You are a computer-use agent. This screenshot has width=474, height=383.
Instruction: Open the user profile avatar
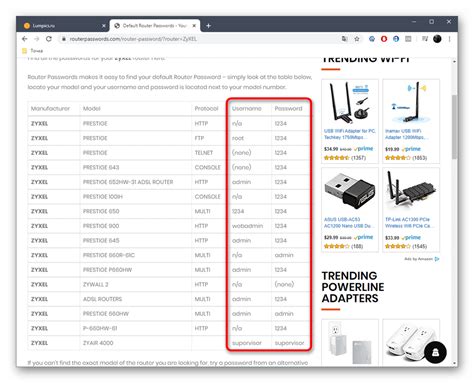[x=437, y=39]
